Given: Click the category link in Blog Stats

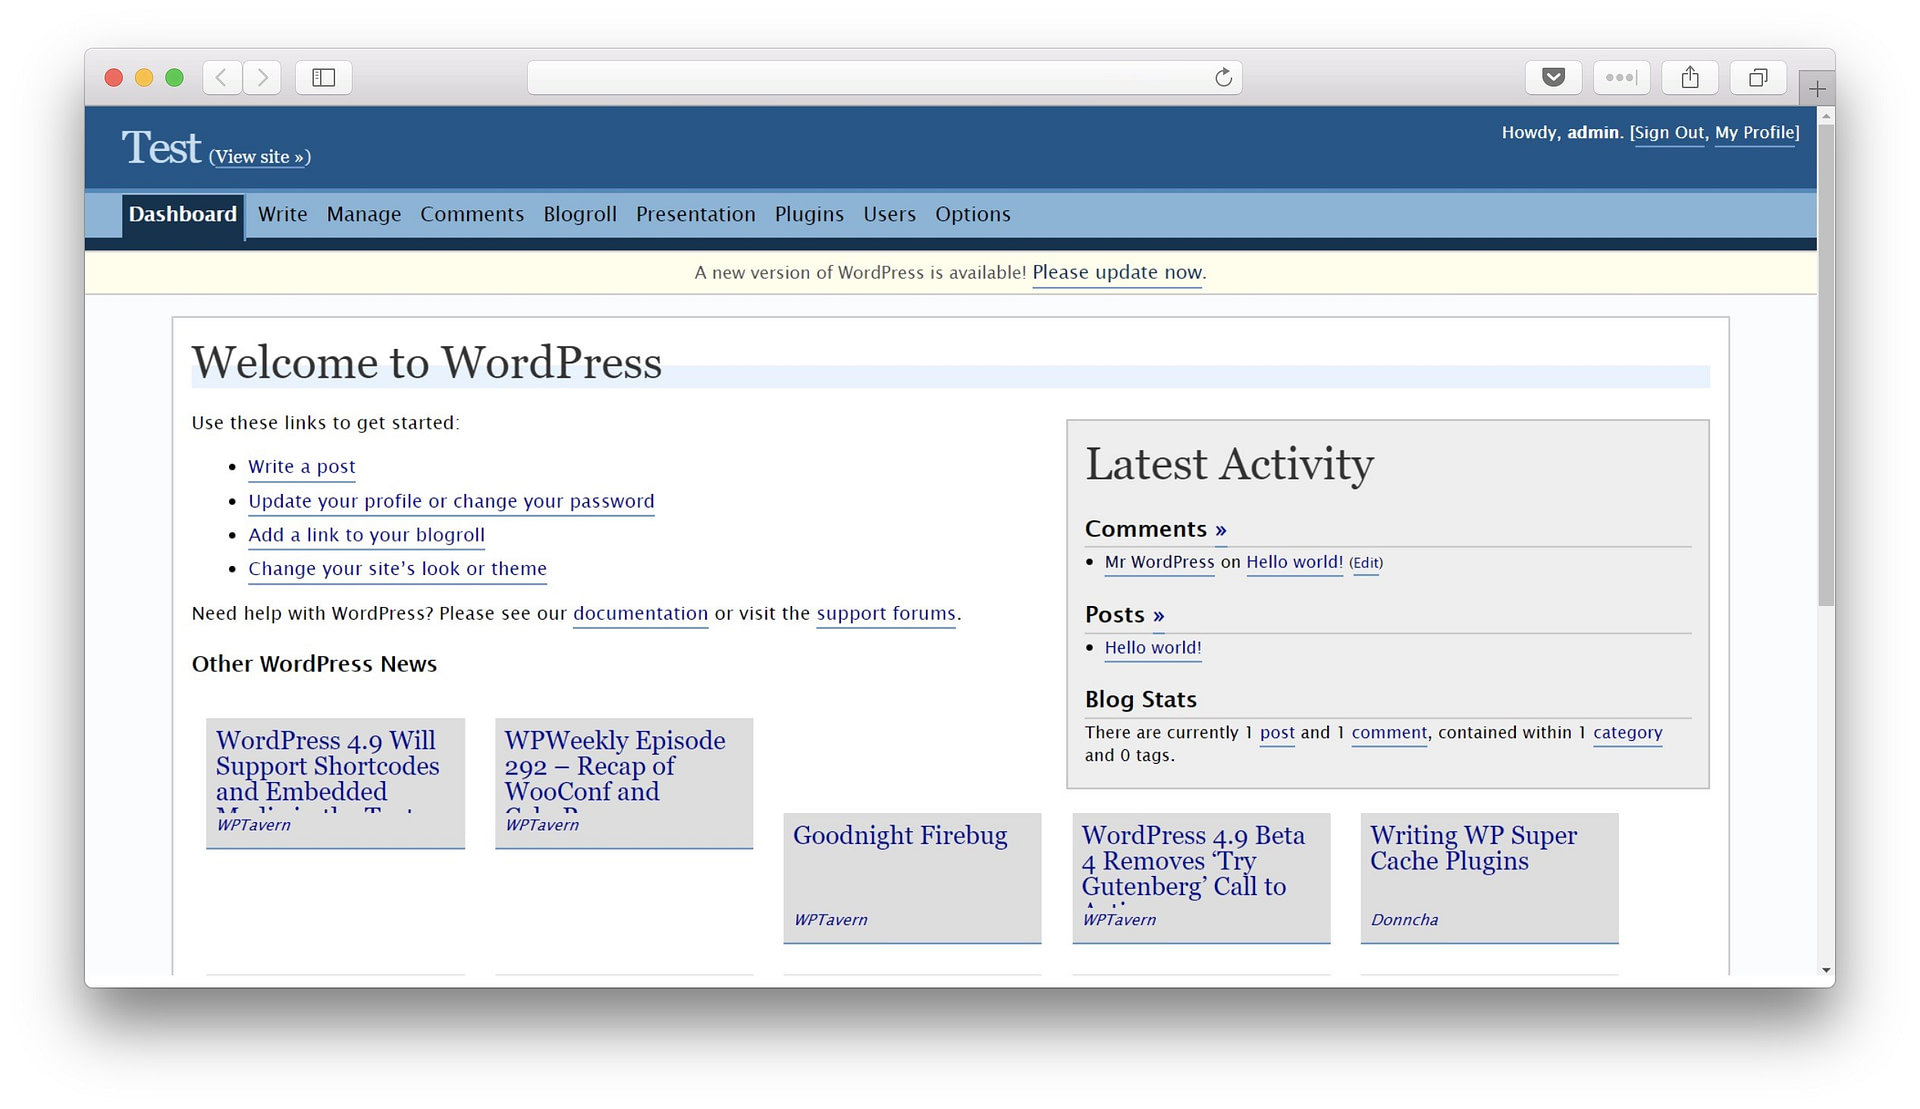Looking at the screenshot, I should [1627, 733].
